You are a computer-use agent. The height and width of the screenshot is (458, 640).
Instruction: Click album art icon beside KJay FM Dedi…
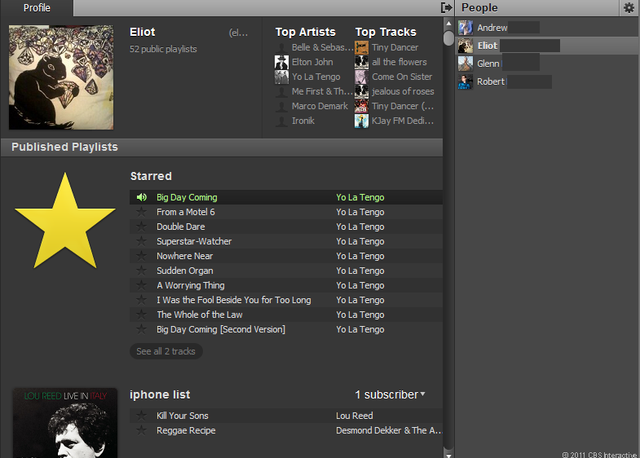362,121
